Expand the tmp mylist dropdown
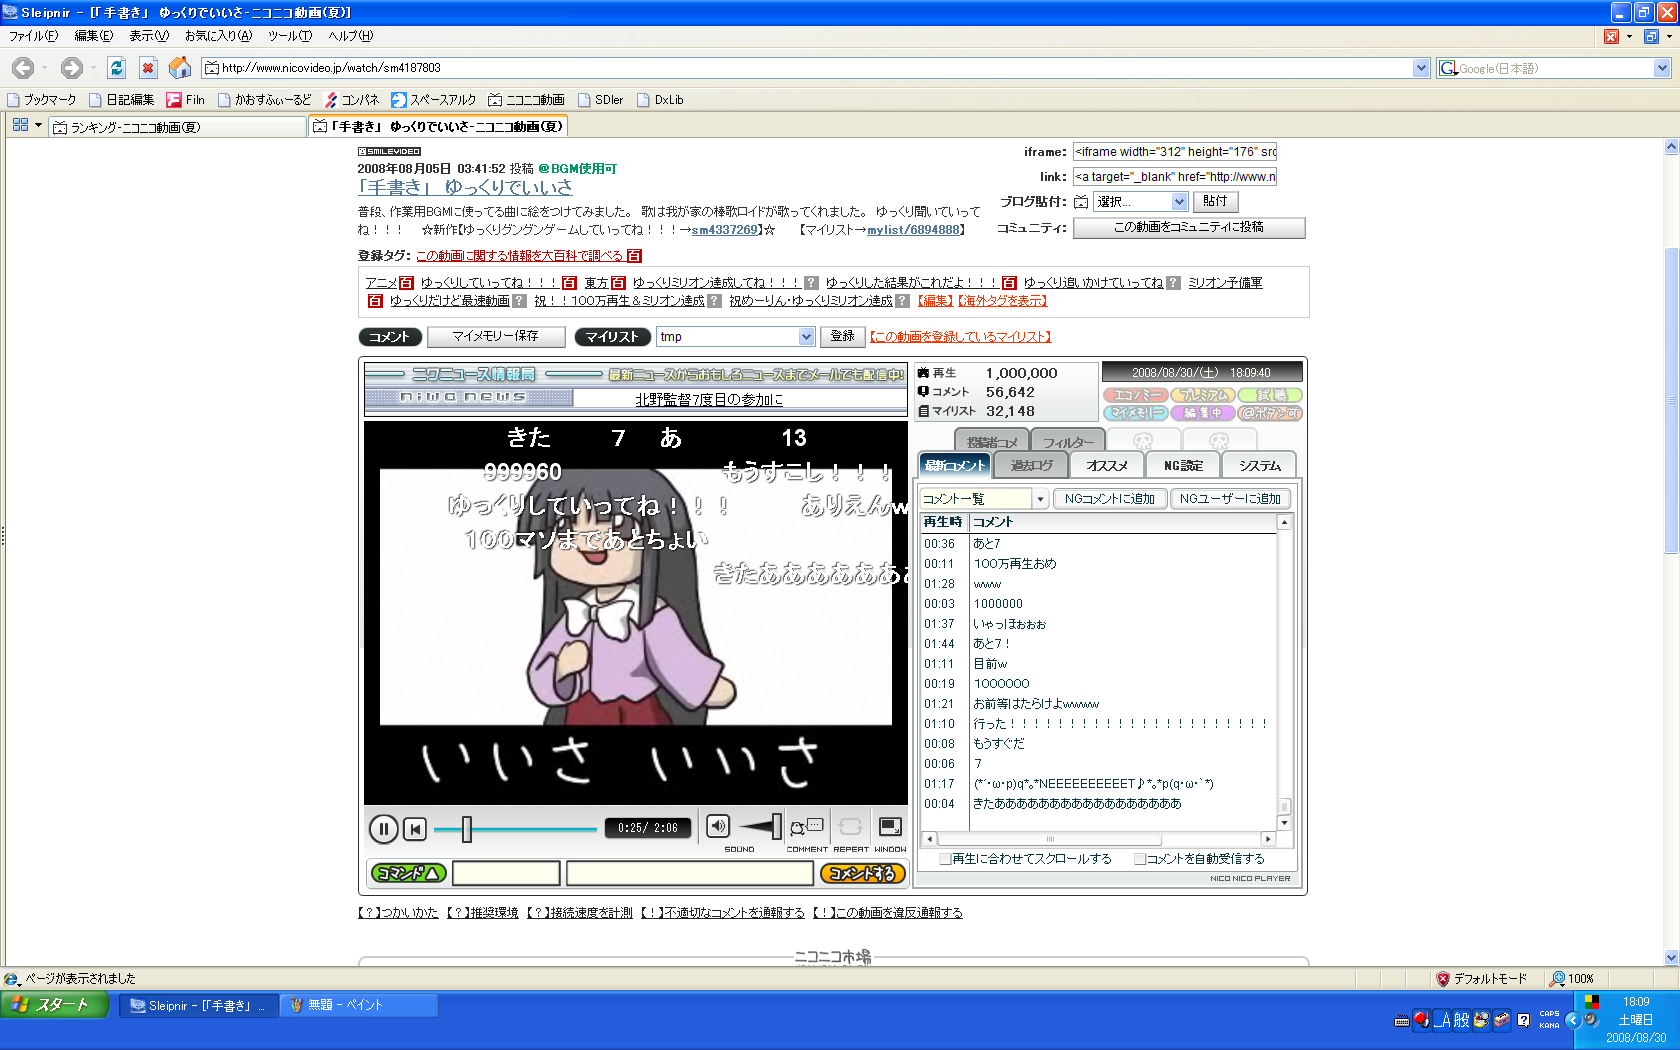The height and width of the screenshot is (1050, 1680). [806, 337]
